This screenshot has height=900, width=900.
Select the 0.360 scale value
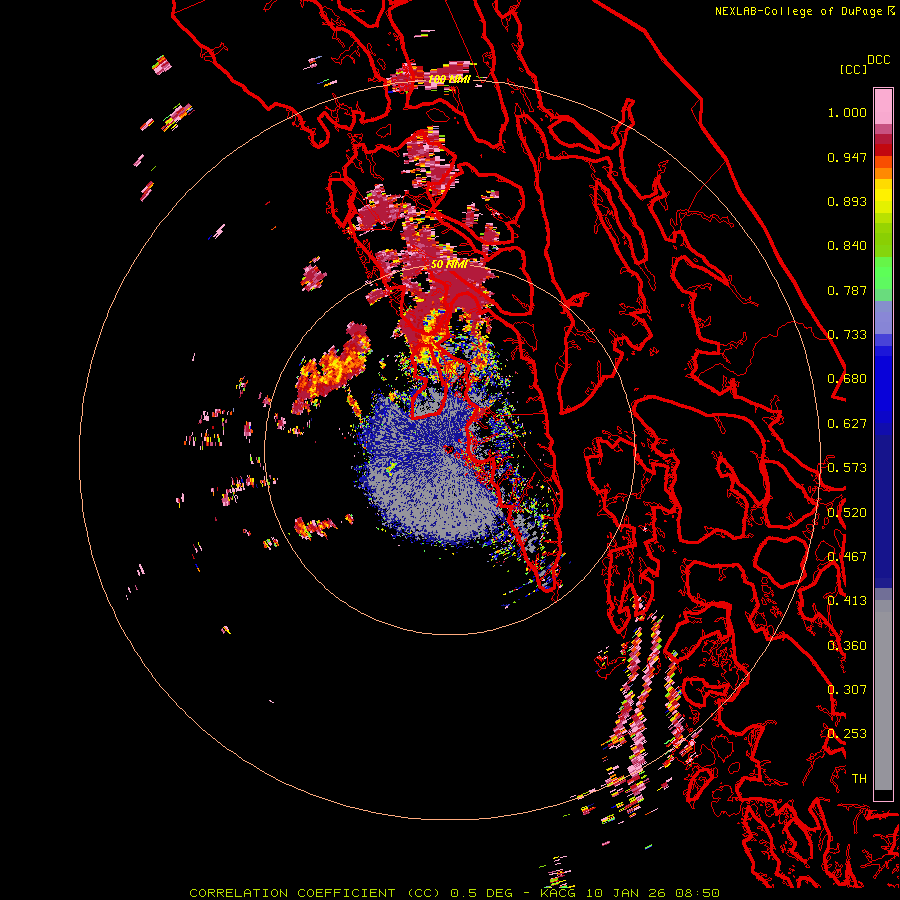[847, 646]
